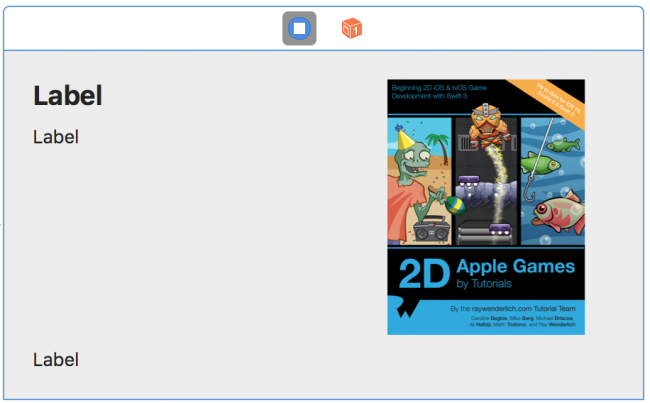Select the bottom Label near view's lower edge
The width and height of the screenshot is (650, 403).
56,360
